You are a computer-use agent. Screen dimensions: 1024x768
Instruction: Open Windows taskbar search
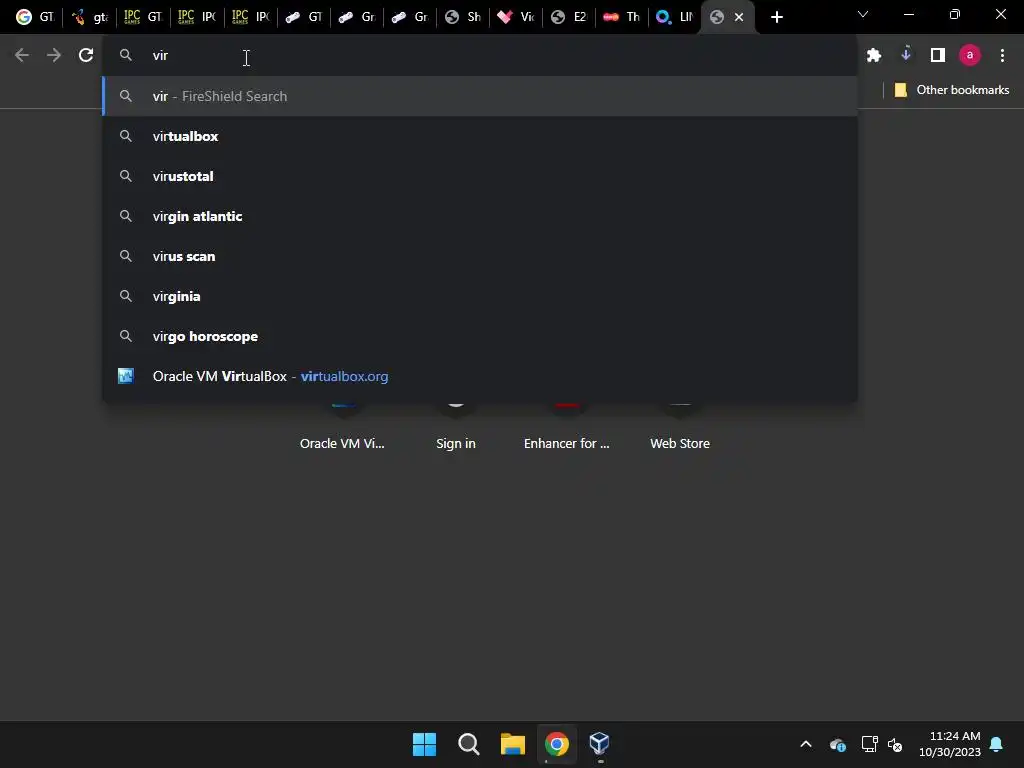click(468, 744)
